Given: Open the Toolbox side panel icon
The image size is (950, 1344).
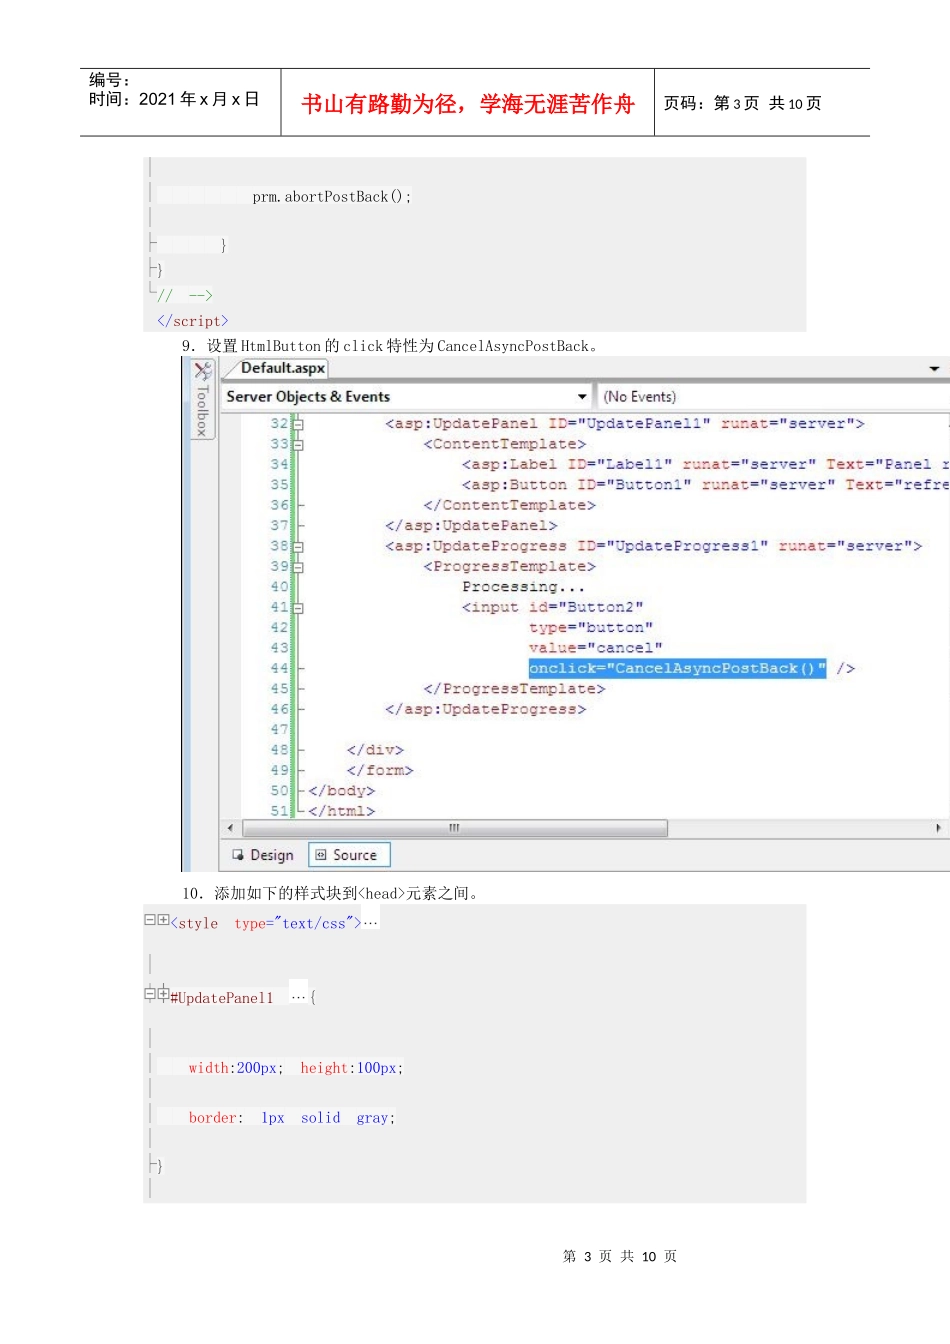Looking at the screenshot, I should (202, 372).
